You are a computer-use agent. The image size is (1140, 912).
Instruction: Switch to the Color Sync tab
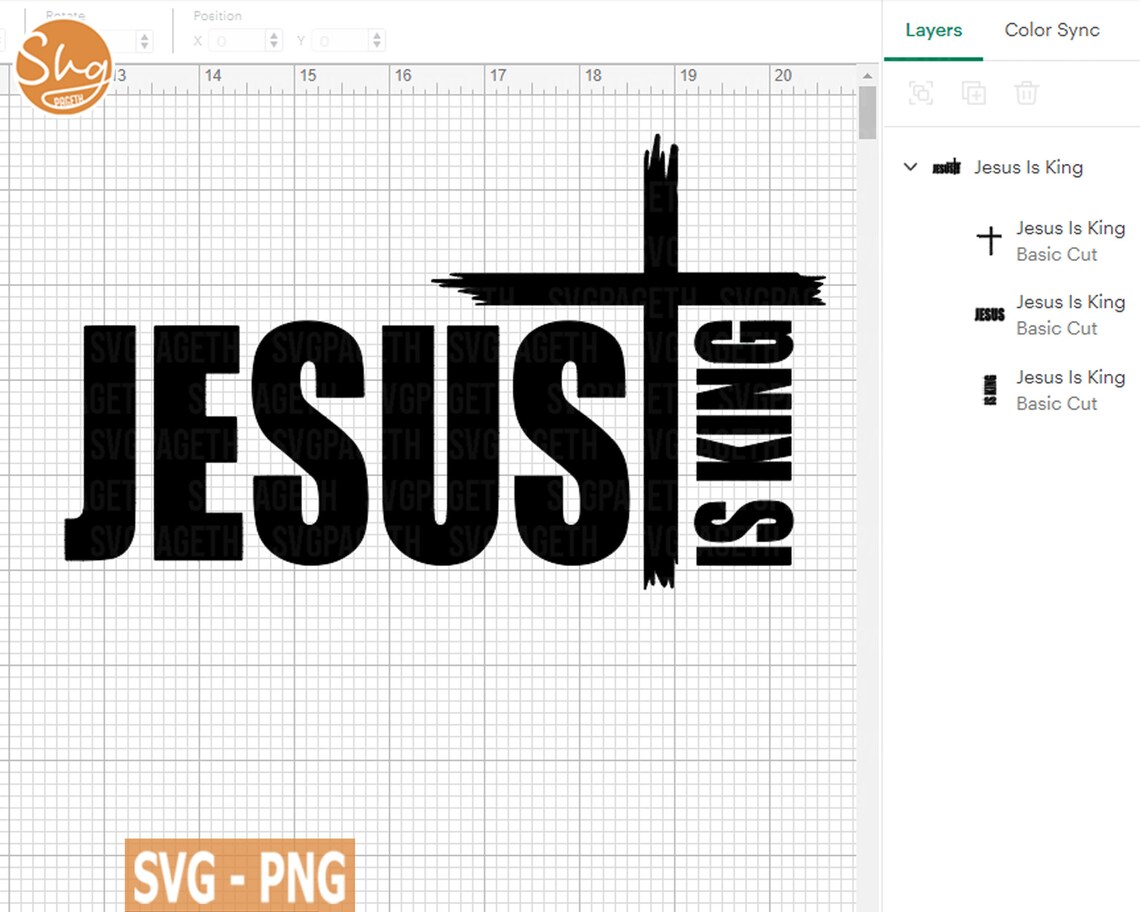[x=1052, y=30]
